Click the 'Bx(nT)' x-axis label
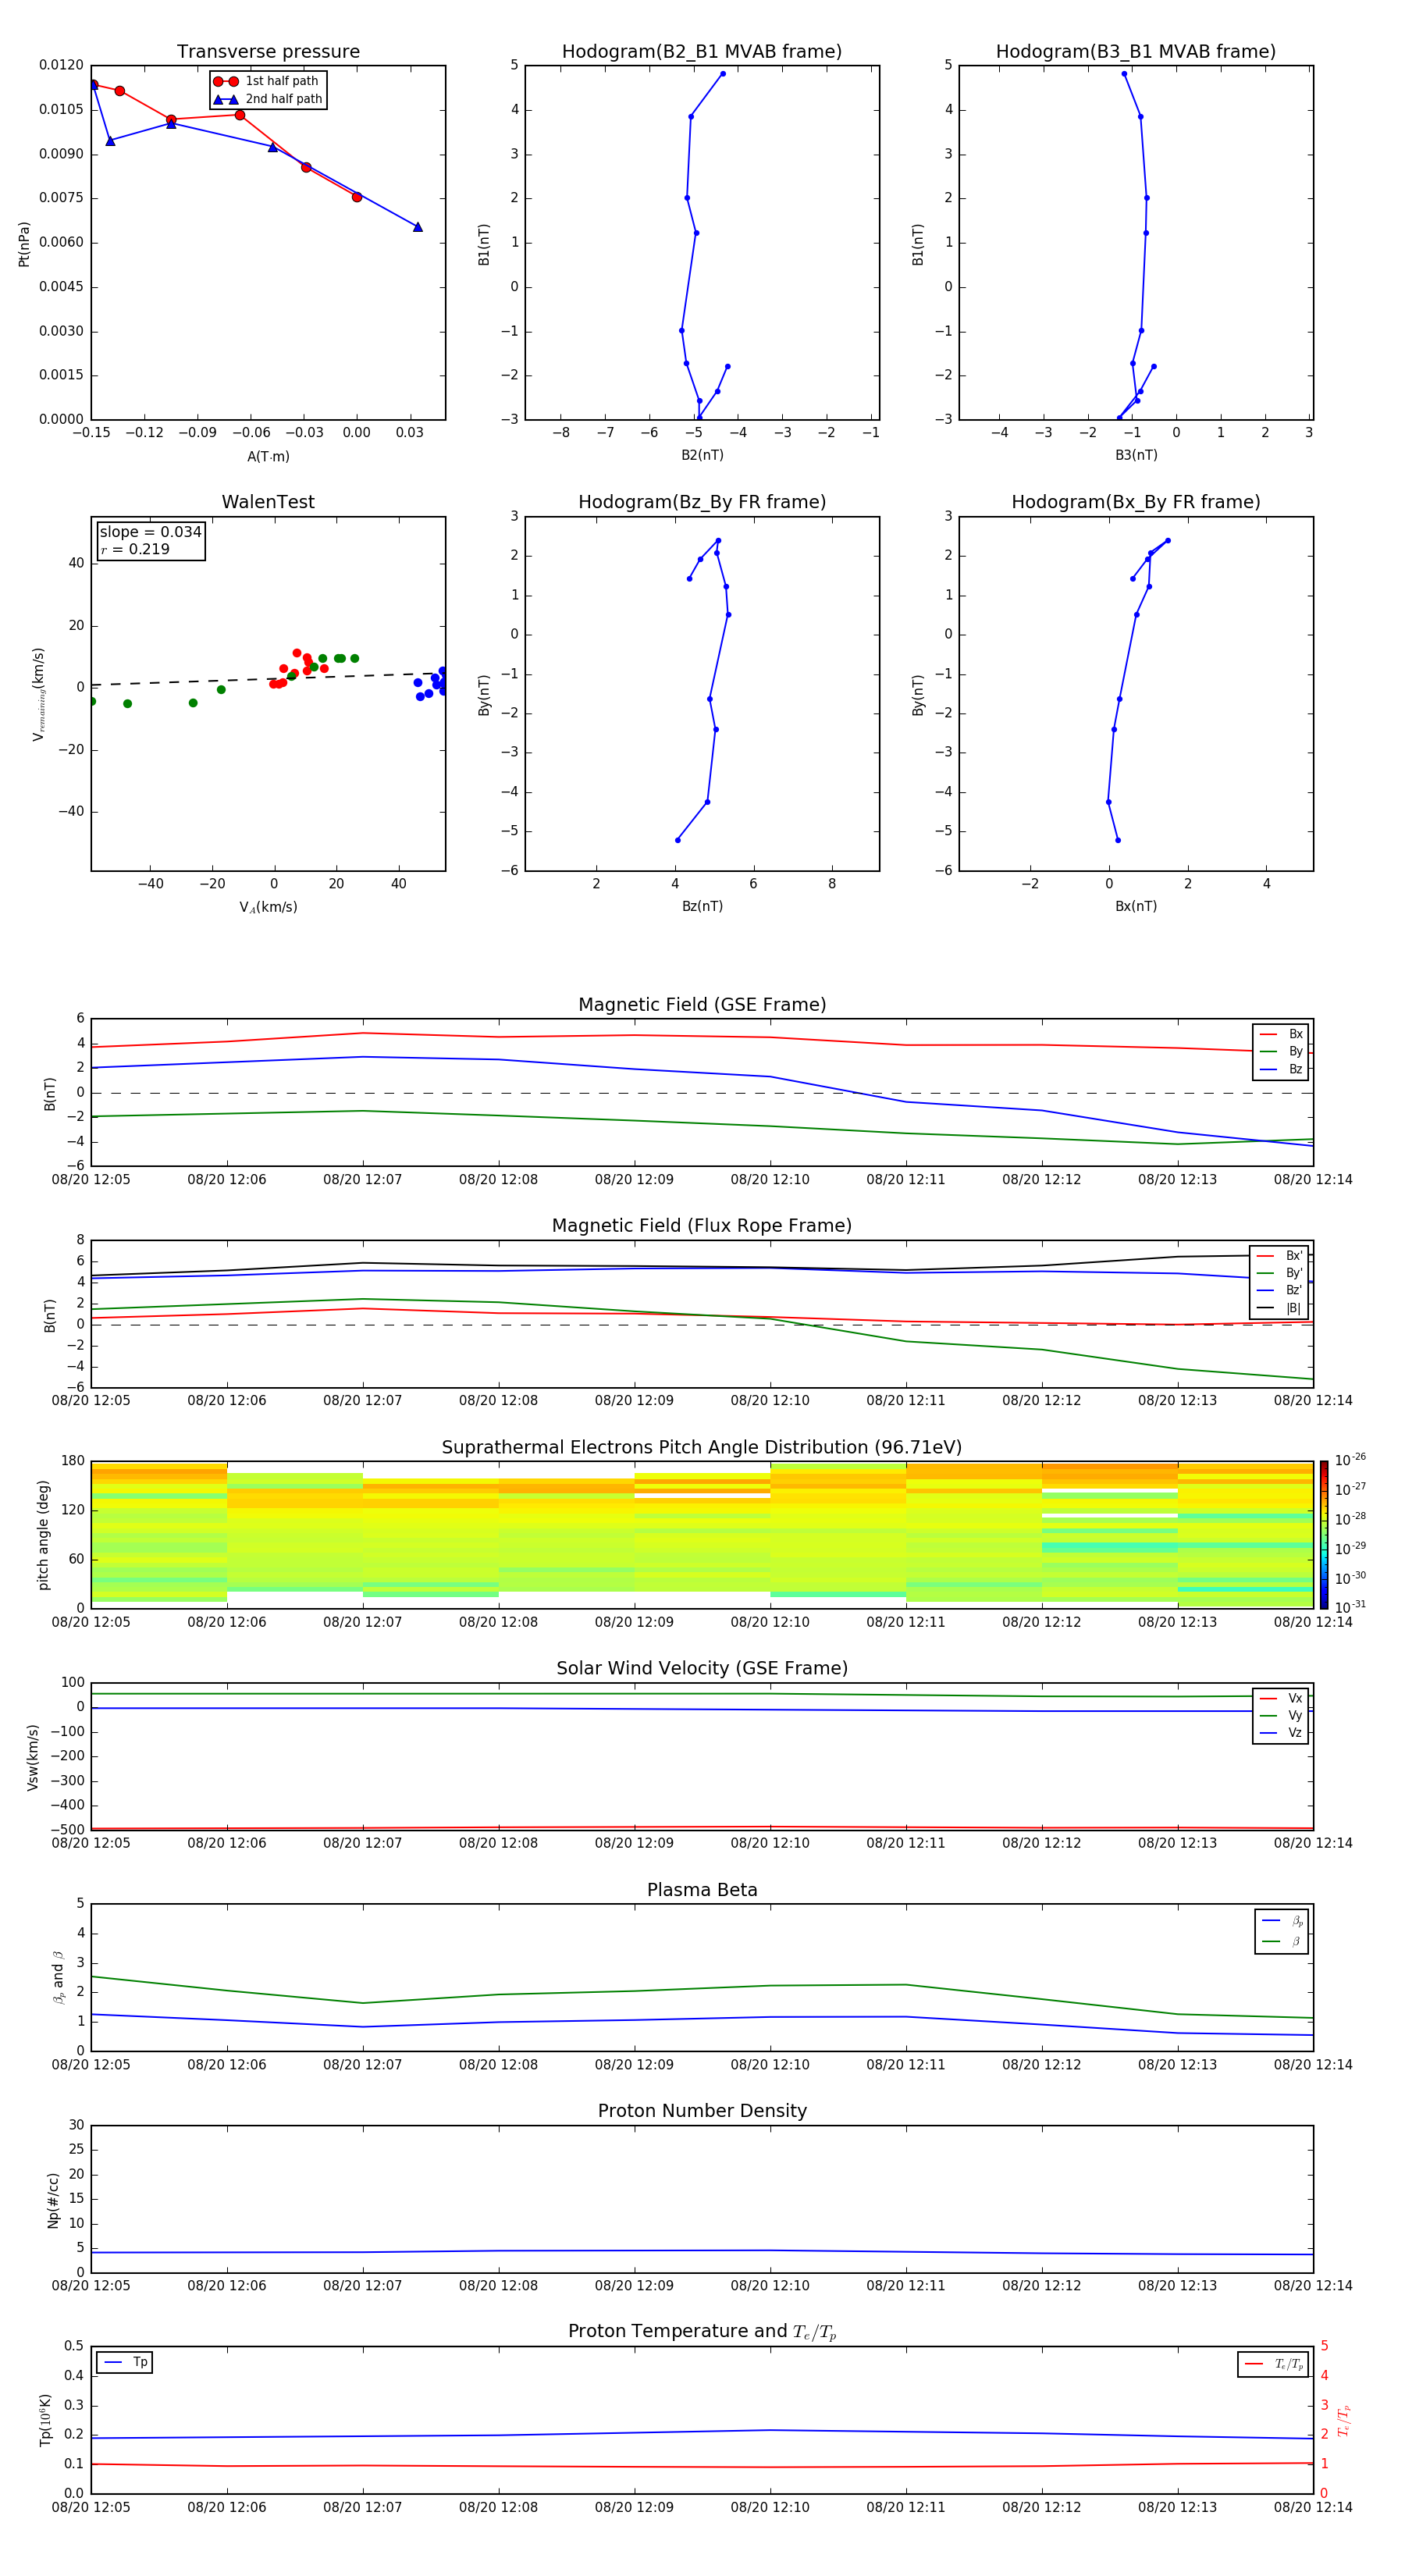1405x2576 pixels. 1136,906
